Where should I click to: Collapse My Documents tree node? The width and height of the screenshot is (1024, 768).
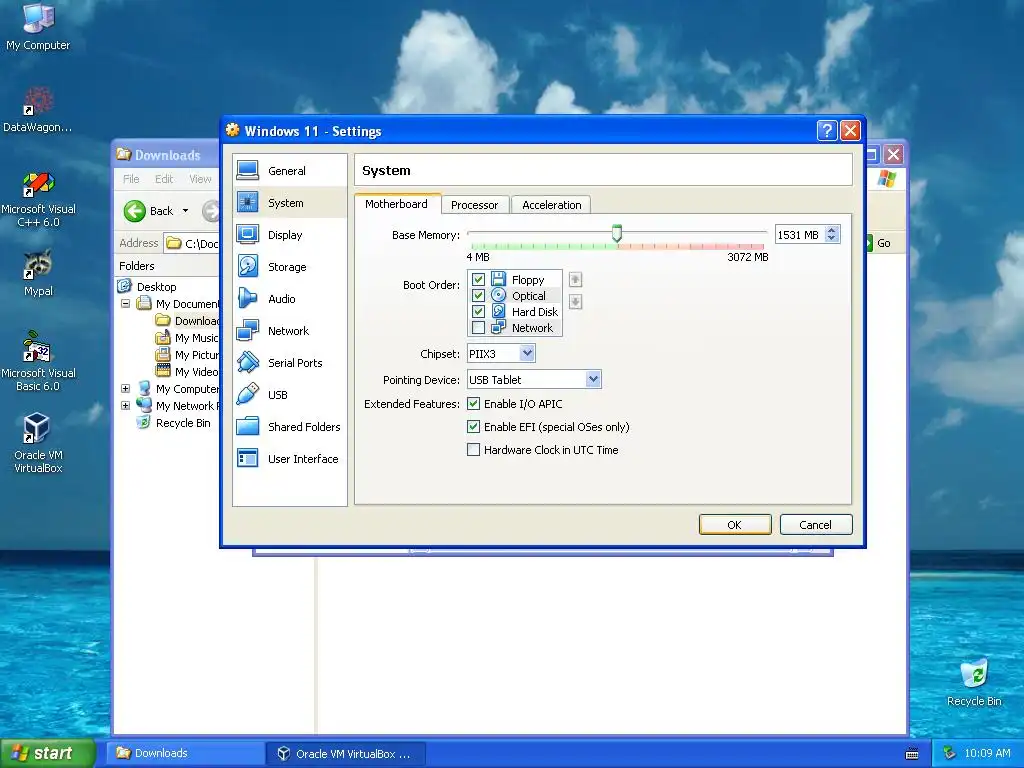point(125,304)
